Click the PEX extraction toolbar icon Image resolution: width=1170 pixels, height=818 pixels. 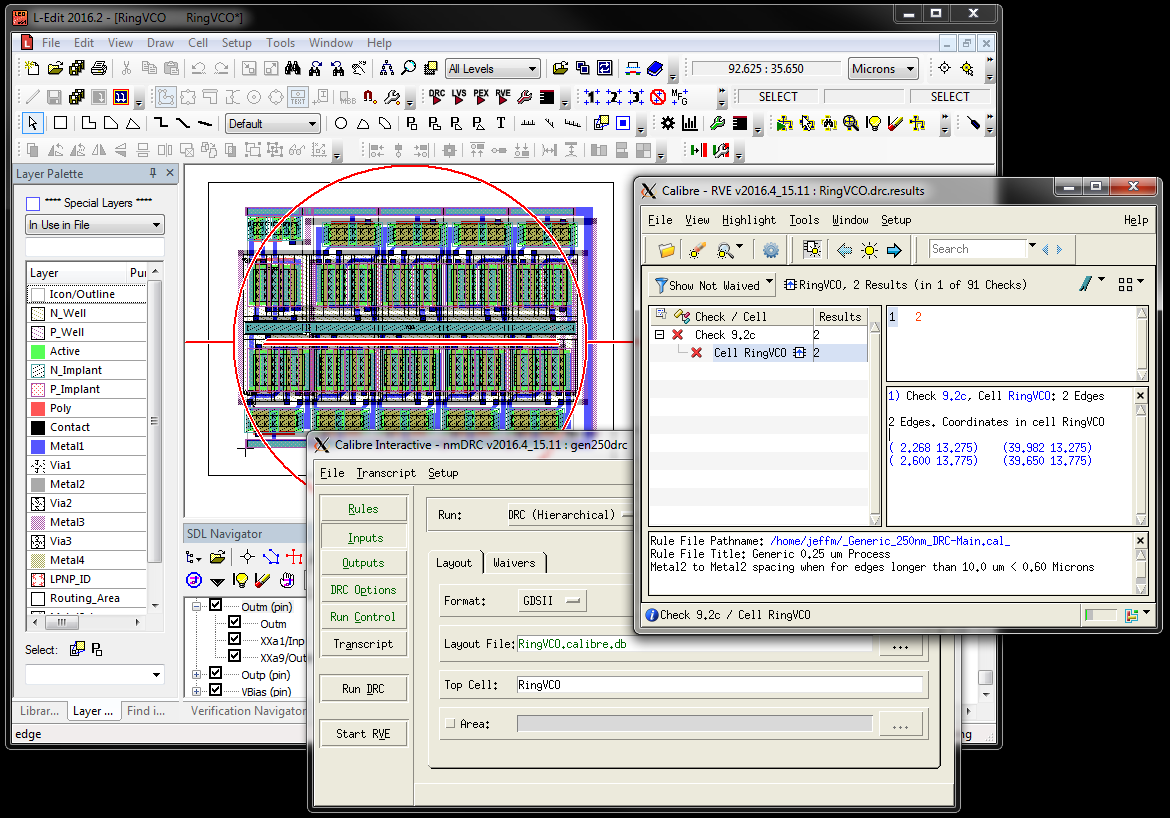[x=481, y=97]
